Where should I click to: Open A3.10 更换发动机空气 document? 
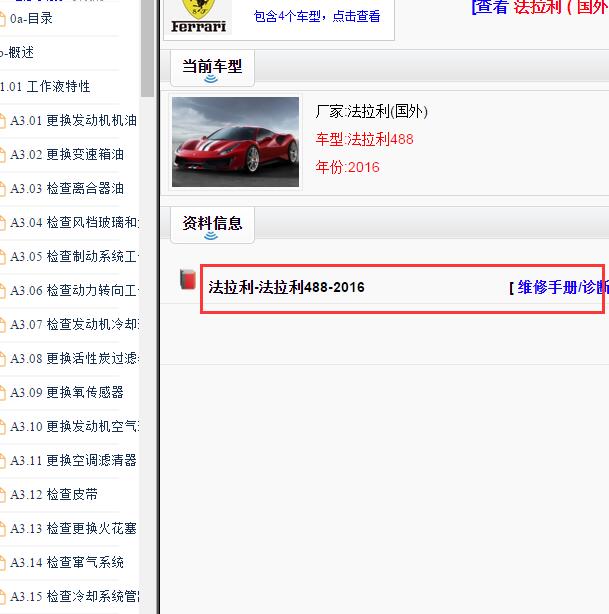(74, 426)
